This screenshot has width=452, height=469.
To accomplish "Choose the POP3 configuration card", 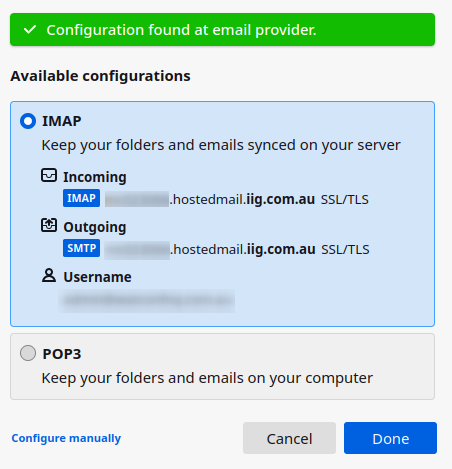I will [x=222, y=366].
